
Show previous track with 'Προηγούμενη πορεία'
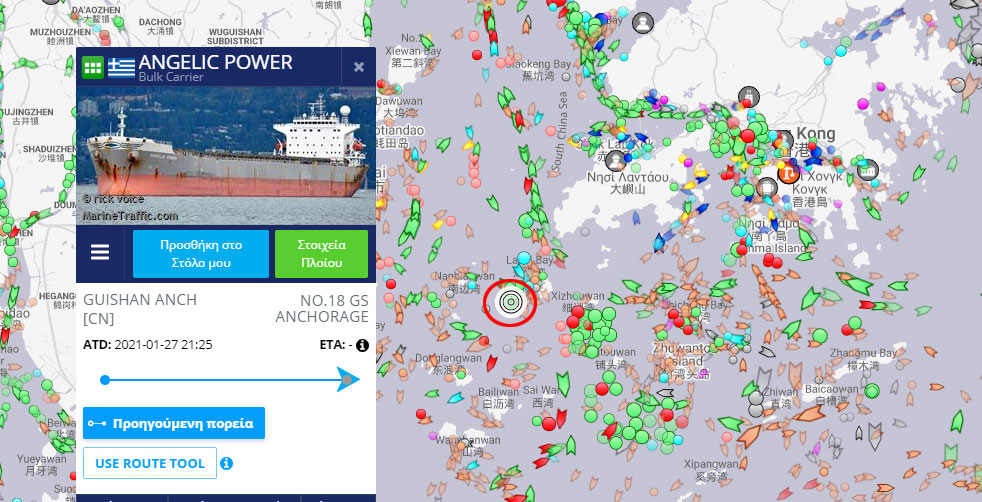pos(174,423)
